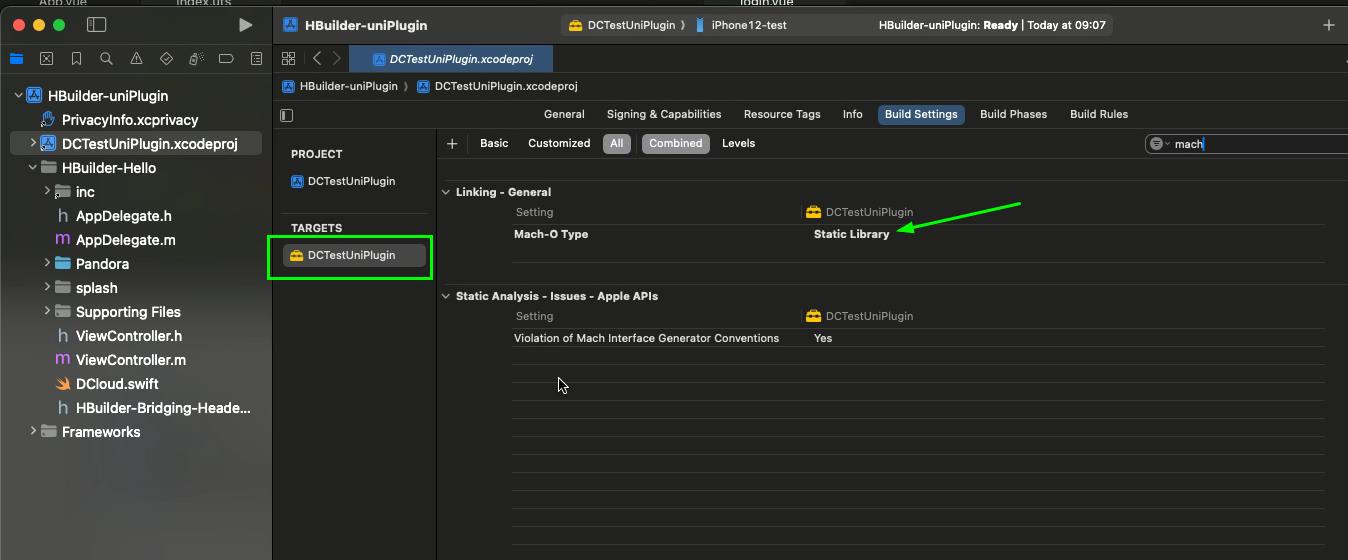The image size is (1348, 560).
Task: Switch to Build Rules tab
Action: [x=1099, y=114]
